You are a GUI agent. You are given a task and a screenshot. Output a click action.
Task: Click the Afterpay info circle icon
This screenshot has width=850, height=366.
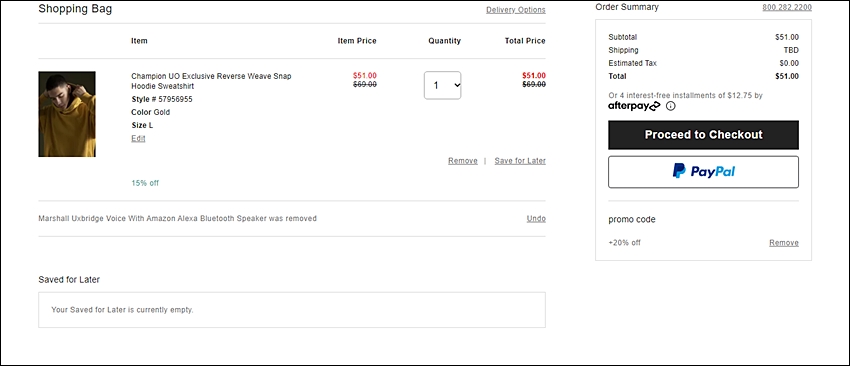pyautogui.click(x=671, y=106)
